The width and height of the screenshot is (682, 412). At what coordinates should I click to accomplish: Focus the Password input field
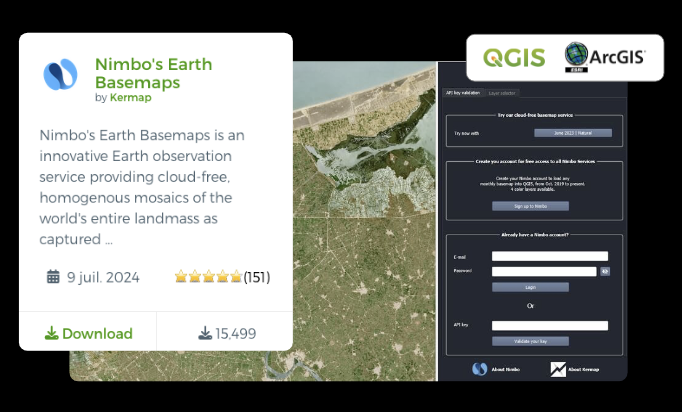[x=544, y=271]
